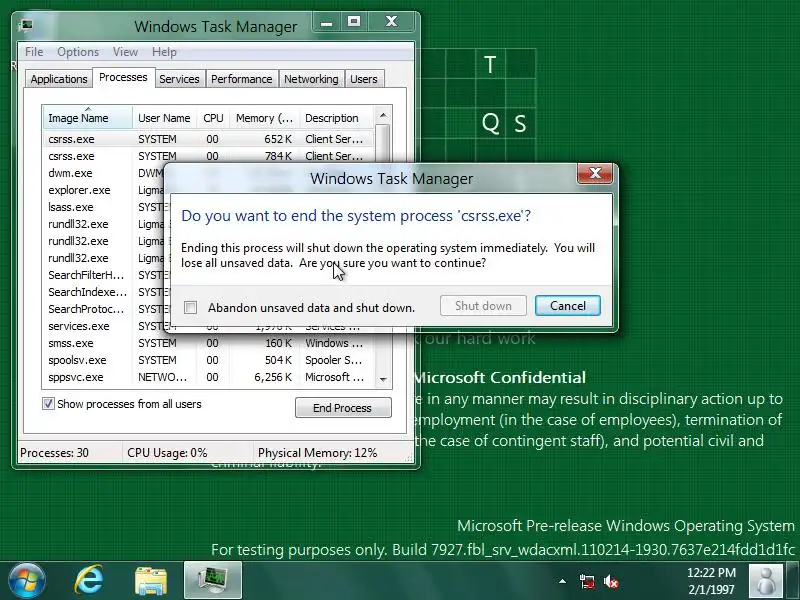
Task: Open taskbar clock showing 12:22 PM
Action: tap(711, 581)
